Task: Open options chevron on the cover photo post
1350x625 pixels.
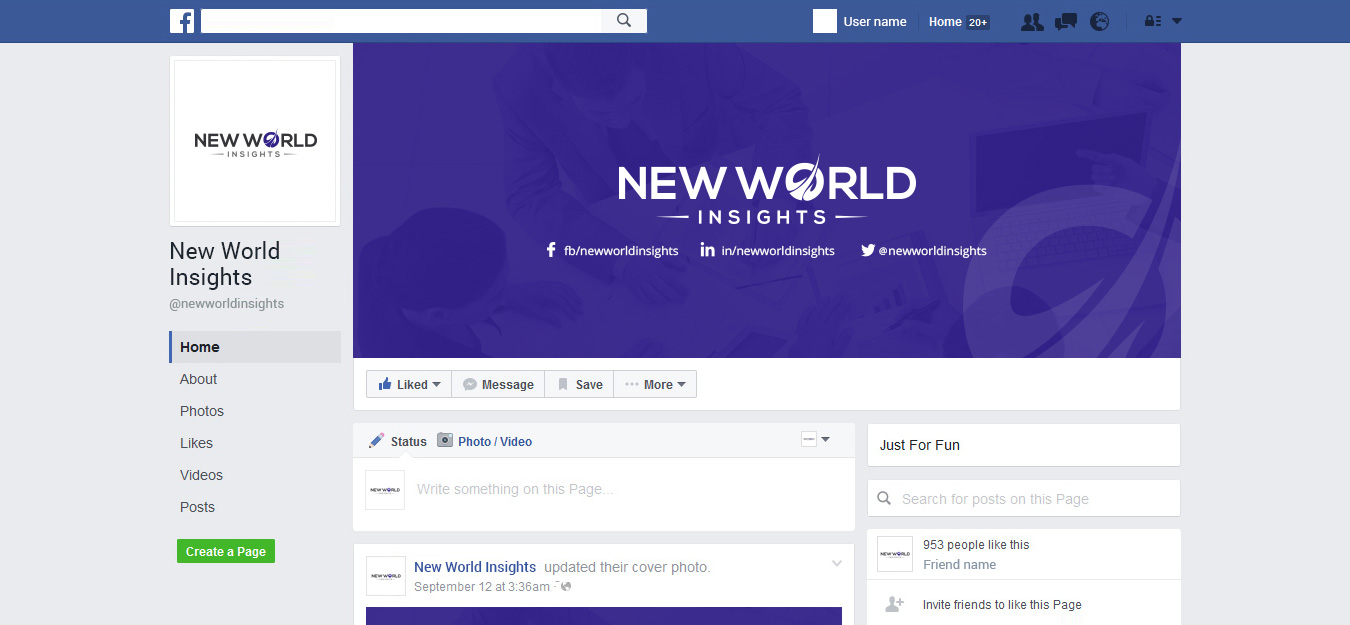Action: click(x=836, y=563)
